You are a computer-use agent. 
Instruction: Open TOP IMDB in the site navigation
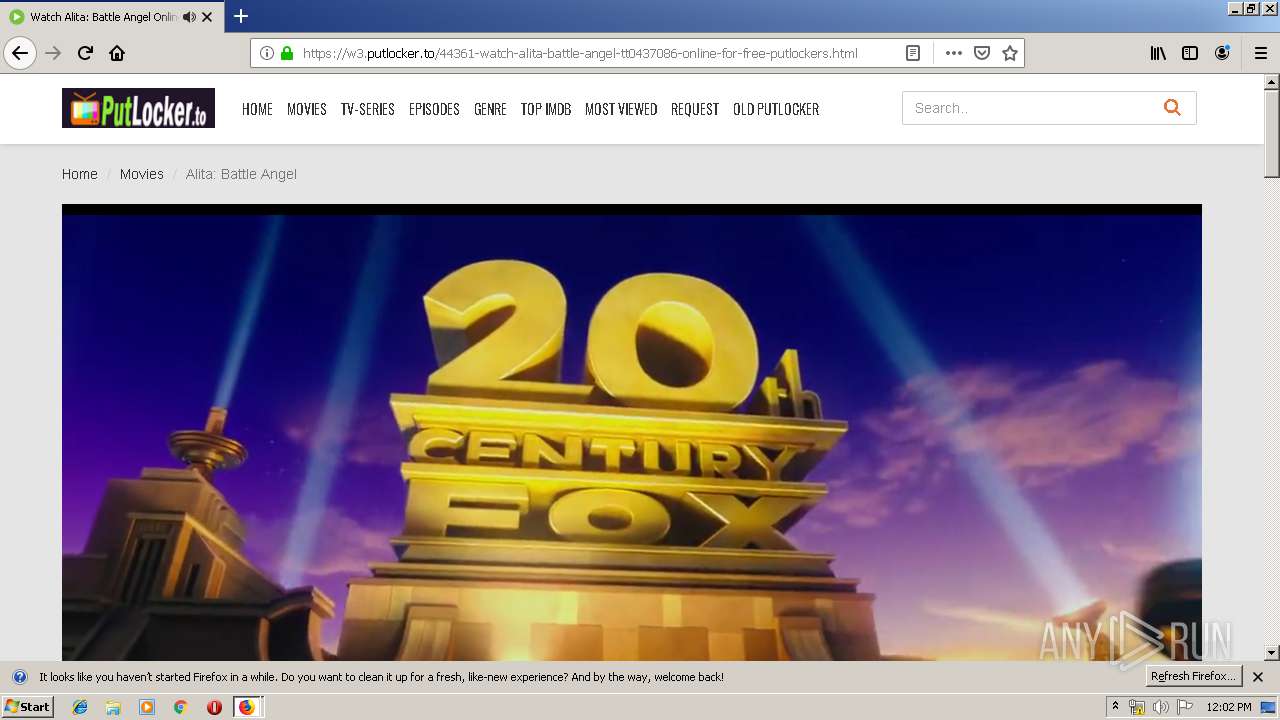[x=546, y=109]
